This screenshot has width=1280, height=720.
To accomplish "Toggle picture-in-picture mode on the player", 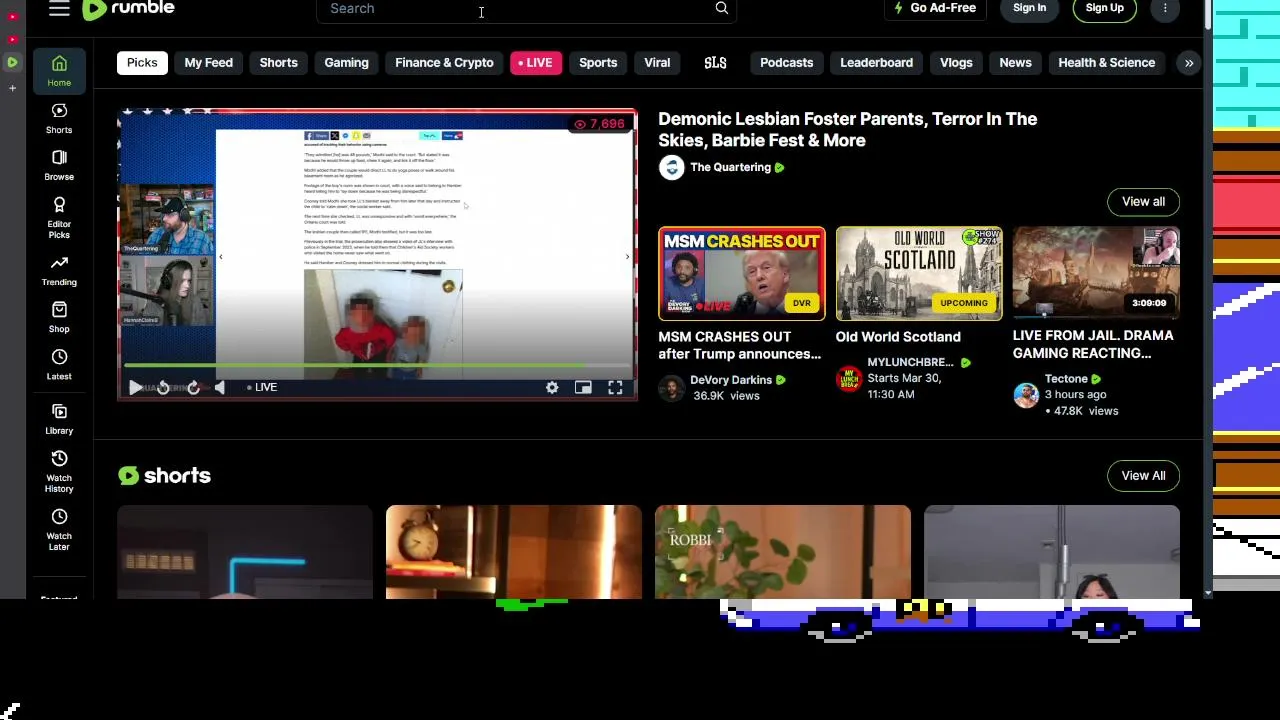I will coord(583,387).
